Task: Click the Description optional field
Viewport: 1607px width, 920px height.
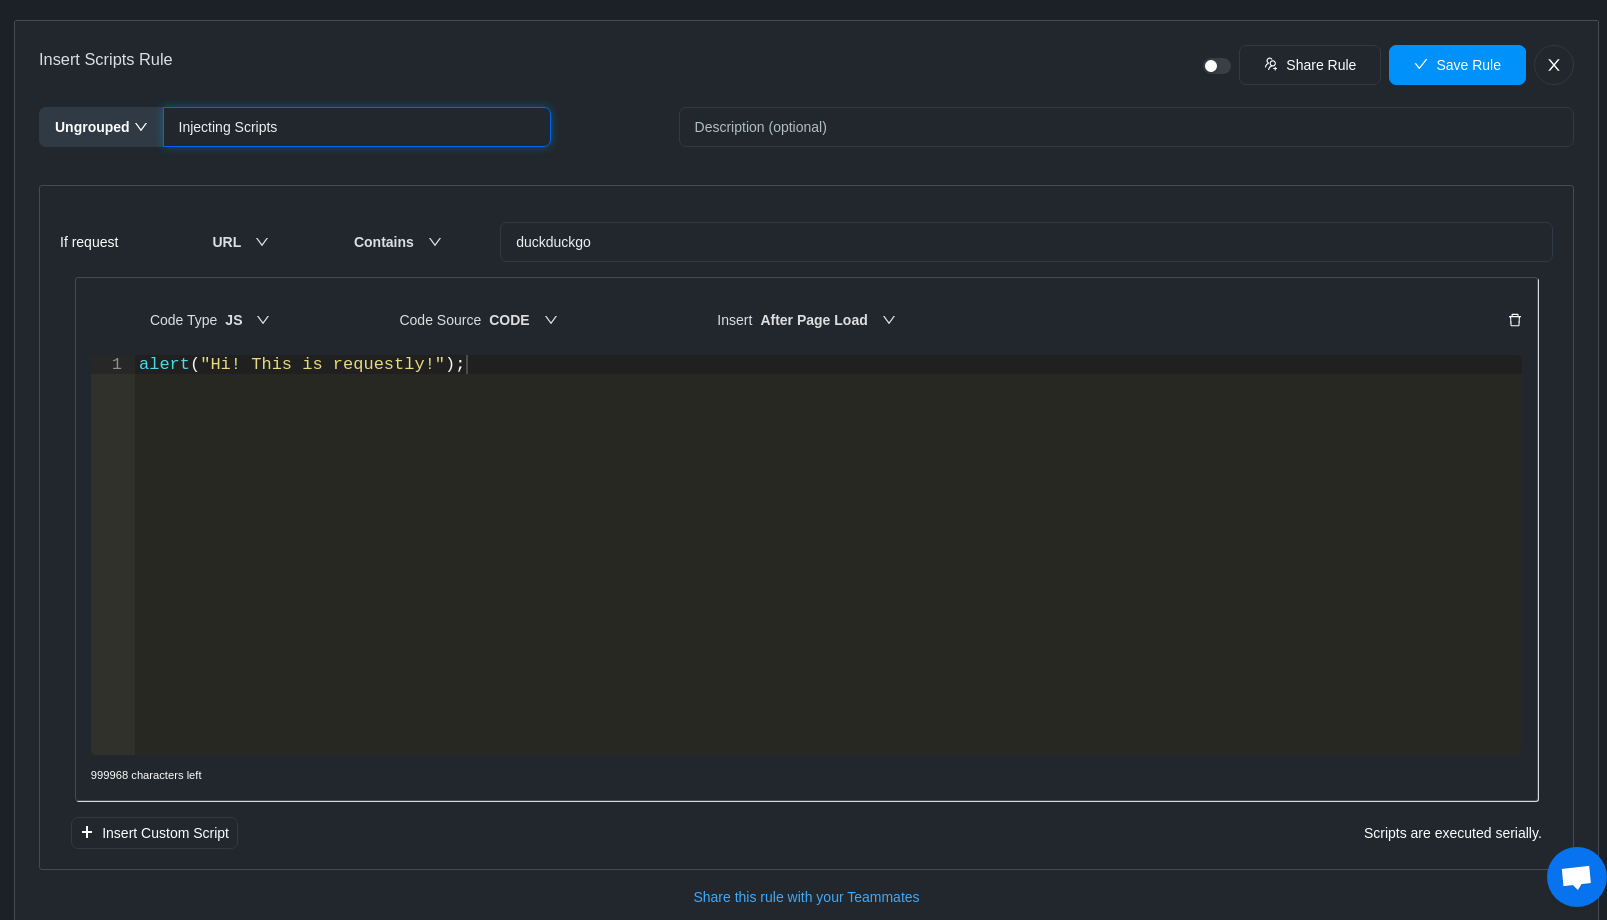Action: (1126, 127)
